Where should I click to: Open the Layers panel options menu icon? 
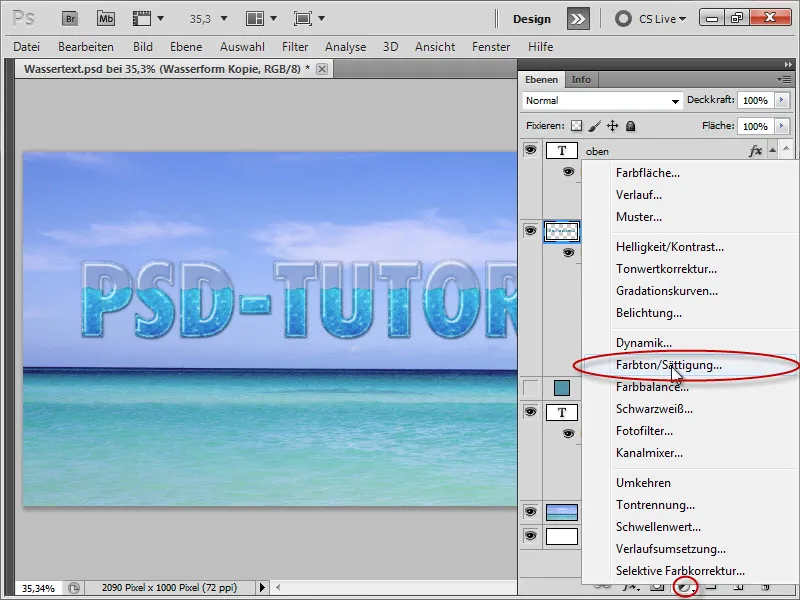coord(783,79)
